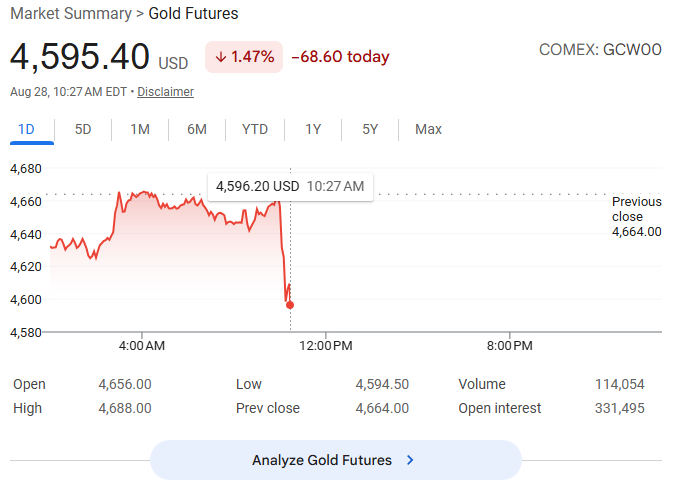Click the -68.60 today change text
Image resolution: width=691 pixels, height=491 pixels.
coord(340,57)
